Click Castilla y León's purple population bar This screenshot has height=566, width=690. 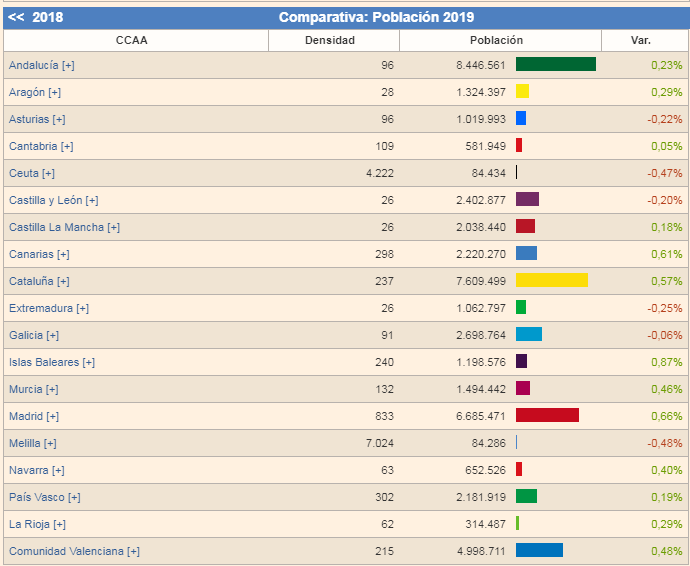(527, 200)
